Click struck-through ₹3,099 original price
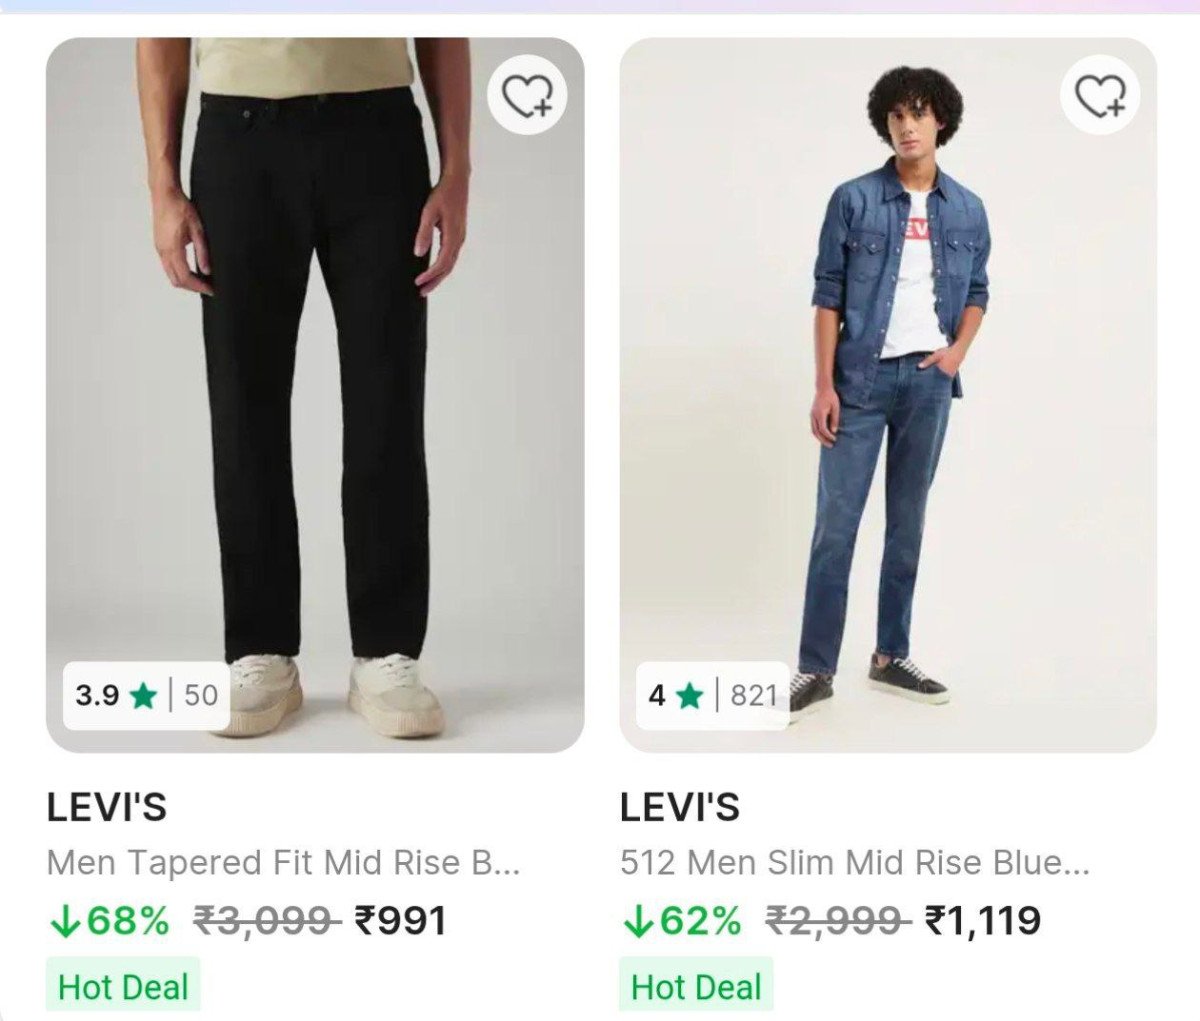This screenshot has height=1021, width=1200. [267, 921]
